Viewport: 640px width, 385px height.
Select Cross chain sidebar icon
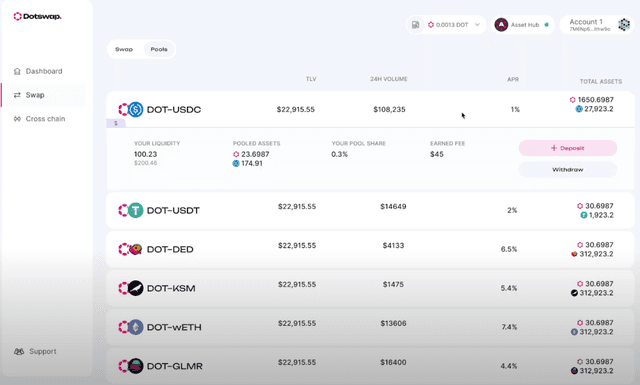17,119
